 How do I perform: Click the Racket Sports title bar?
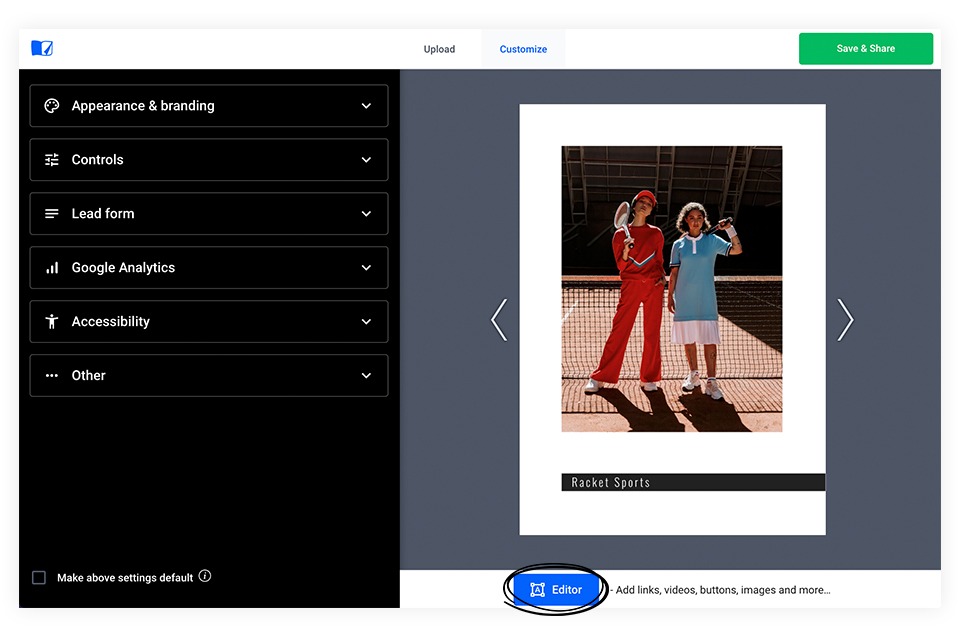click(x=693, y=482)
